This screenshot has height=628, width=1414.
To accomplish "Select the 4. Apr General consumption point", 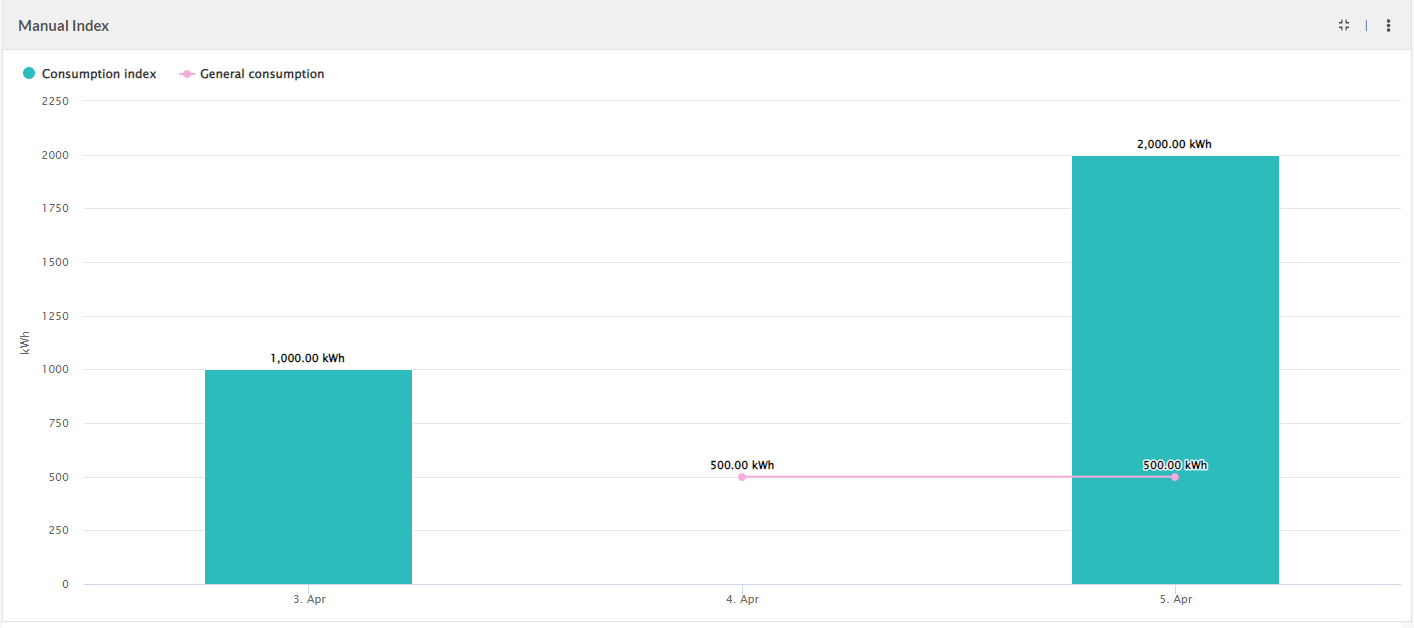I will (742, 477).
